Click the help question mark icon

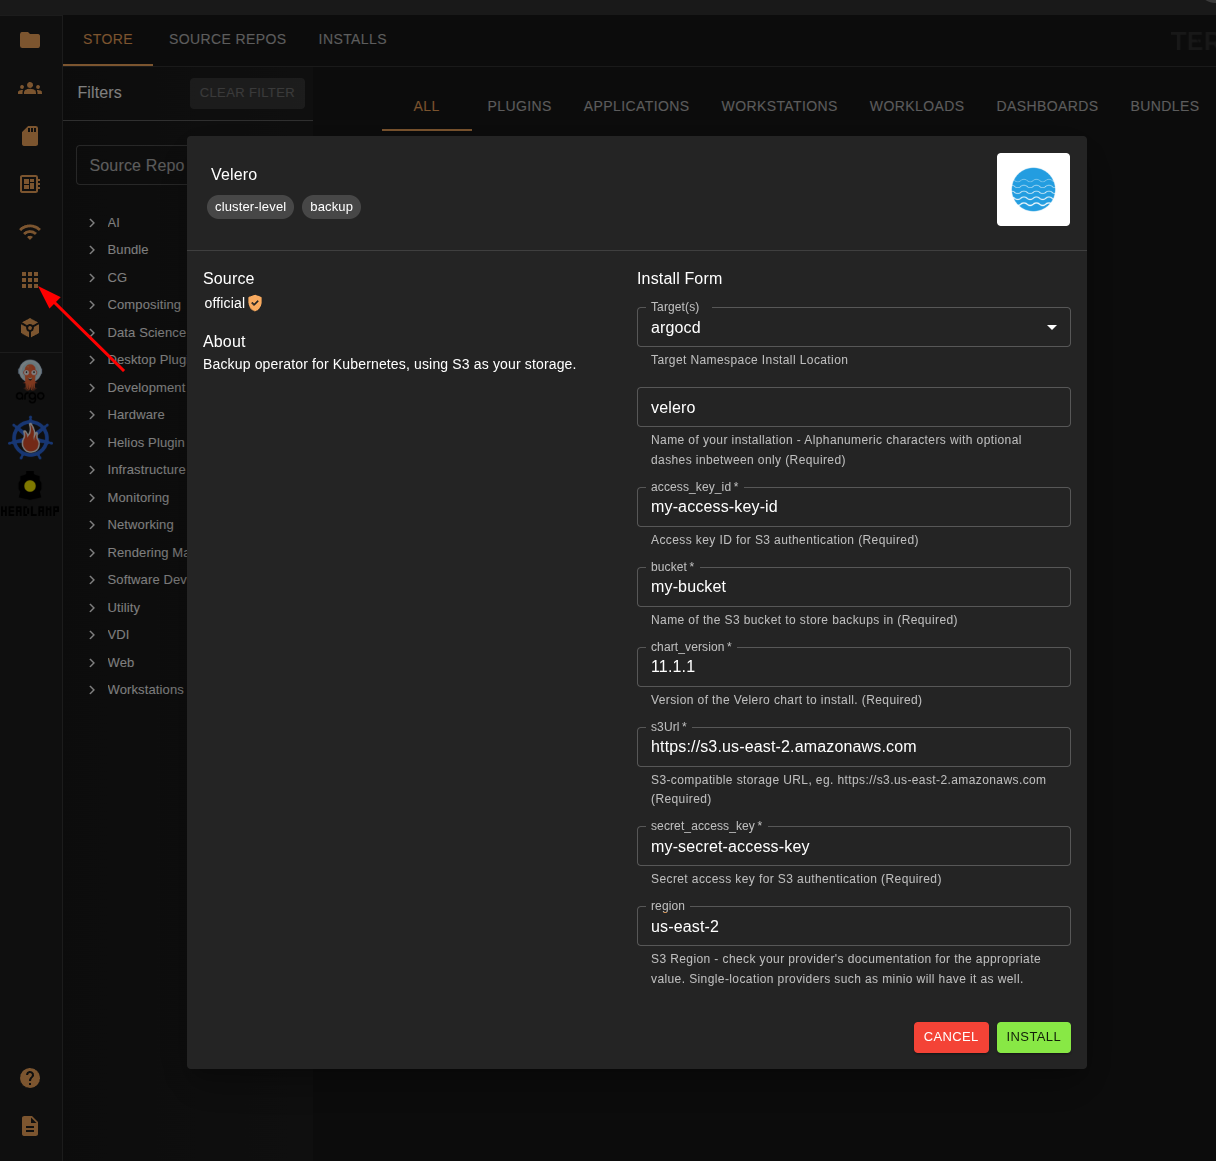tap(30, 1077)
